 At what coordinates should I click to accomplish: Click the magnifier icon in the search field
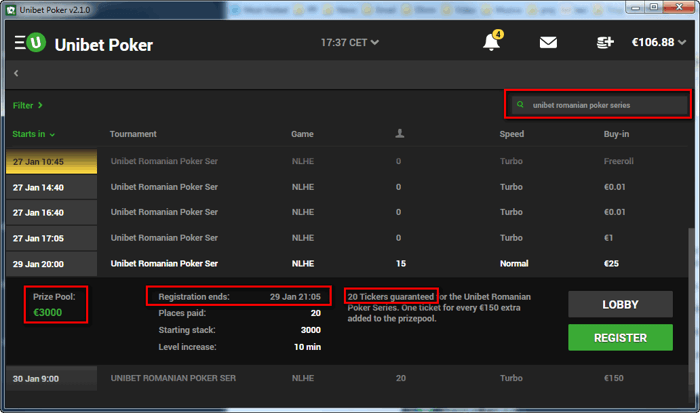coord(520,104)
